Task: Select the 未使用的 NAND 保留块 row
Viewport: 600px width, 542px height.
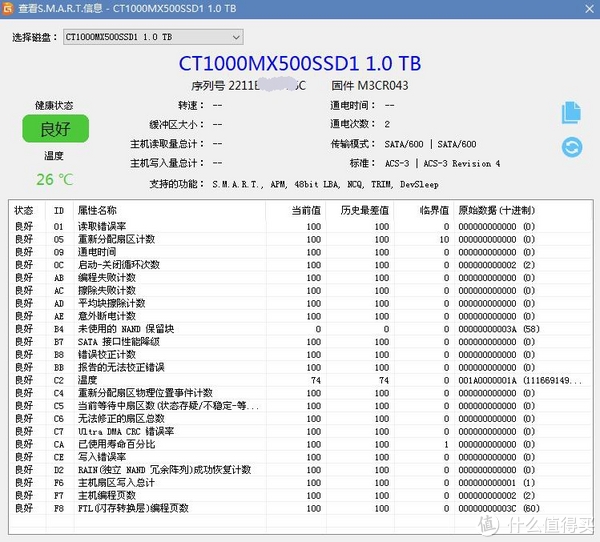Action: coord(300,329)
